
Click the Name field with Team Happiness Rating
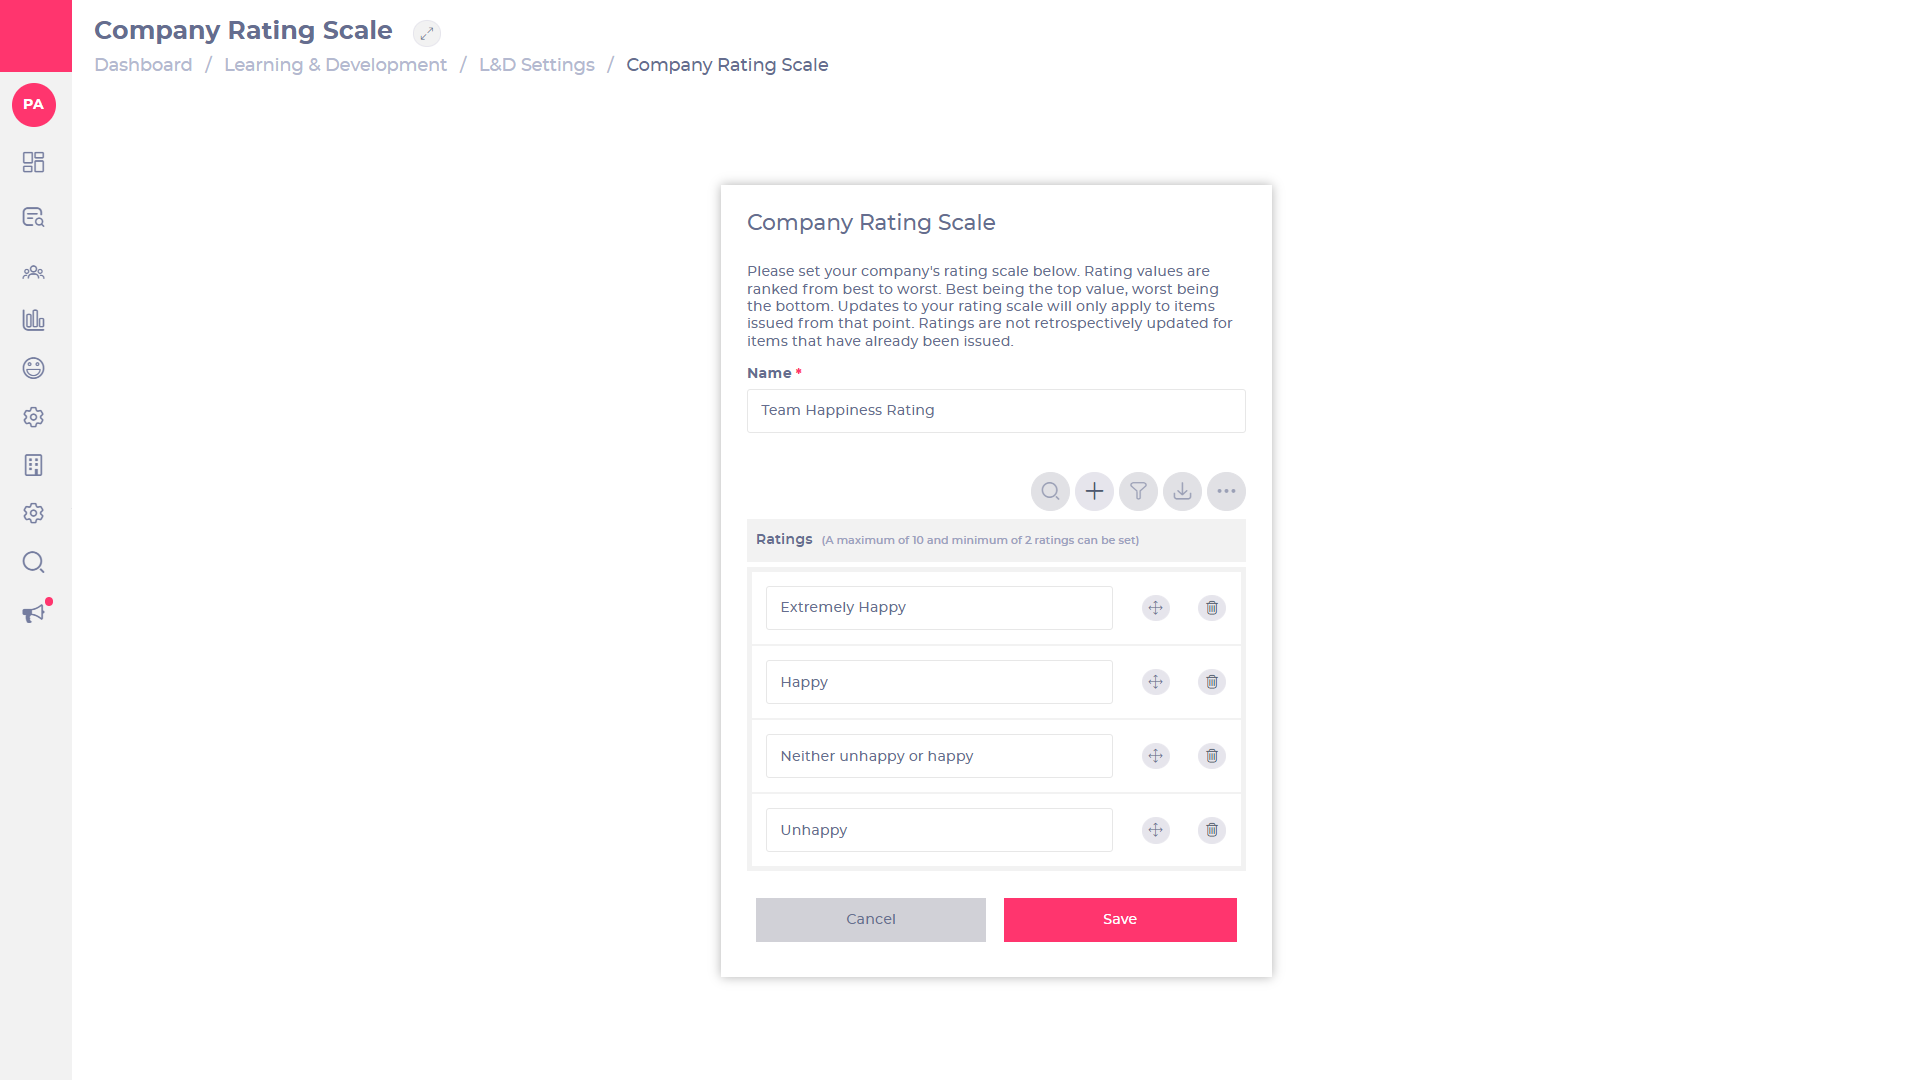(x=996, y=411)
